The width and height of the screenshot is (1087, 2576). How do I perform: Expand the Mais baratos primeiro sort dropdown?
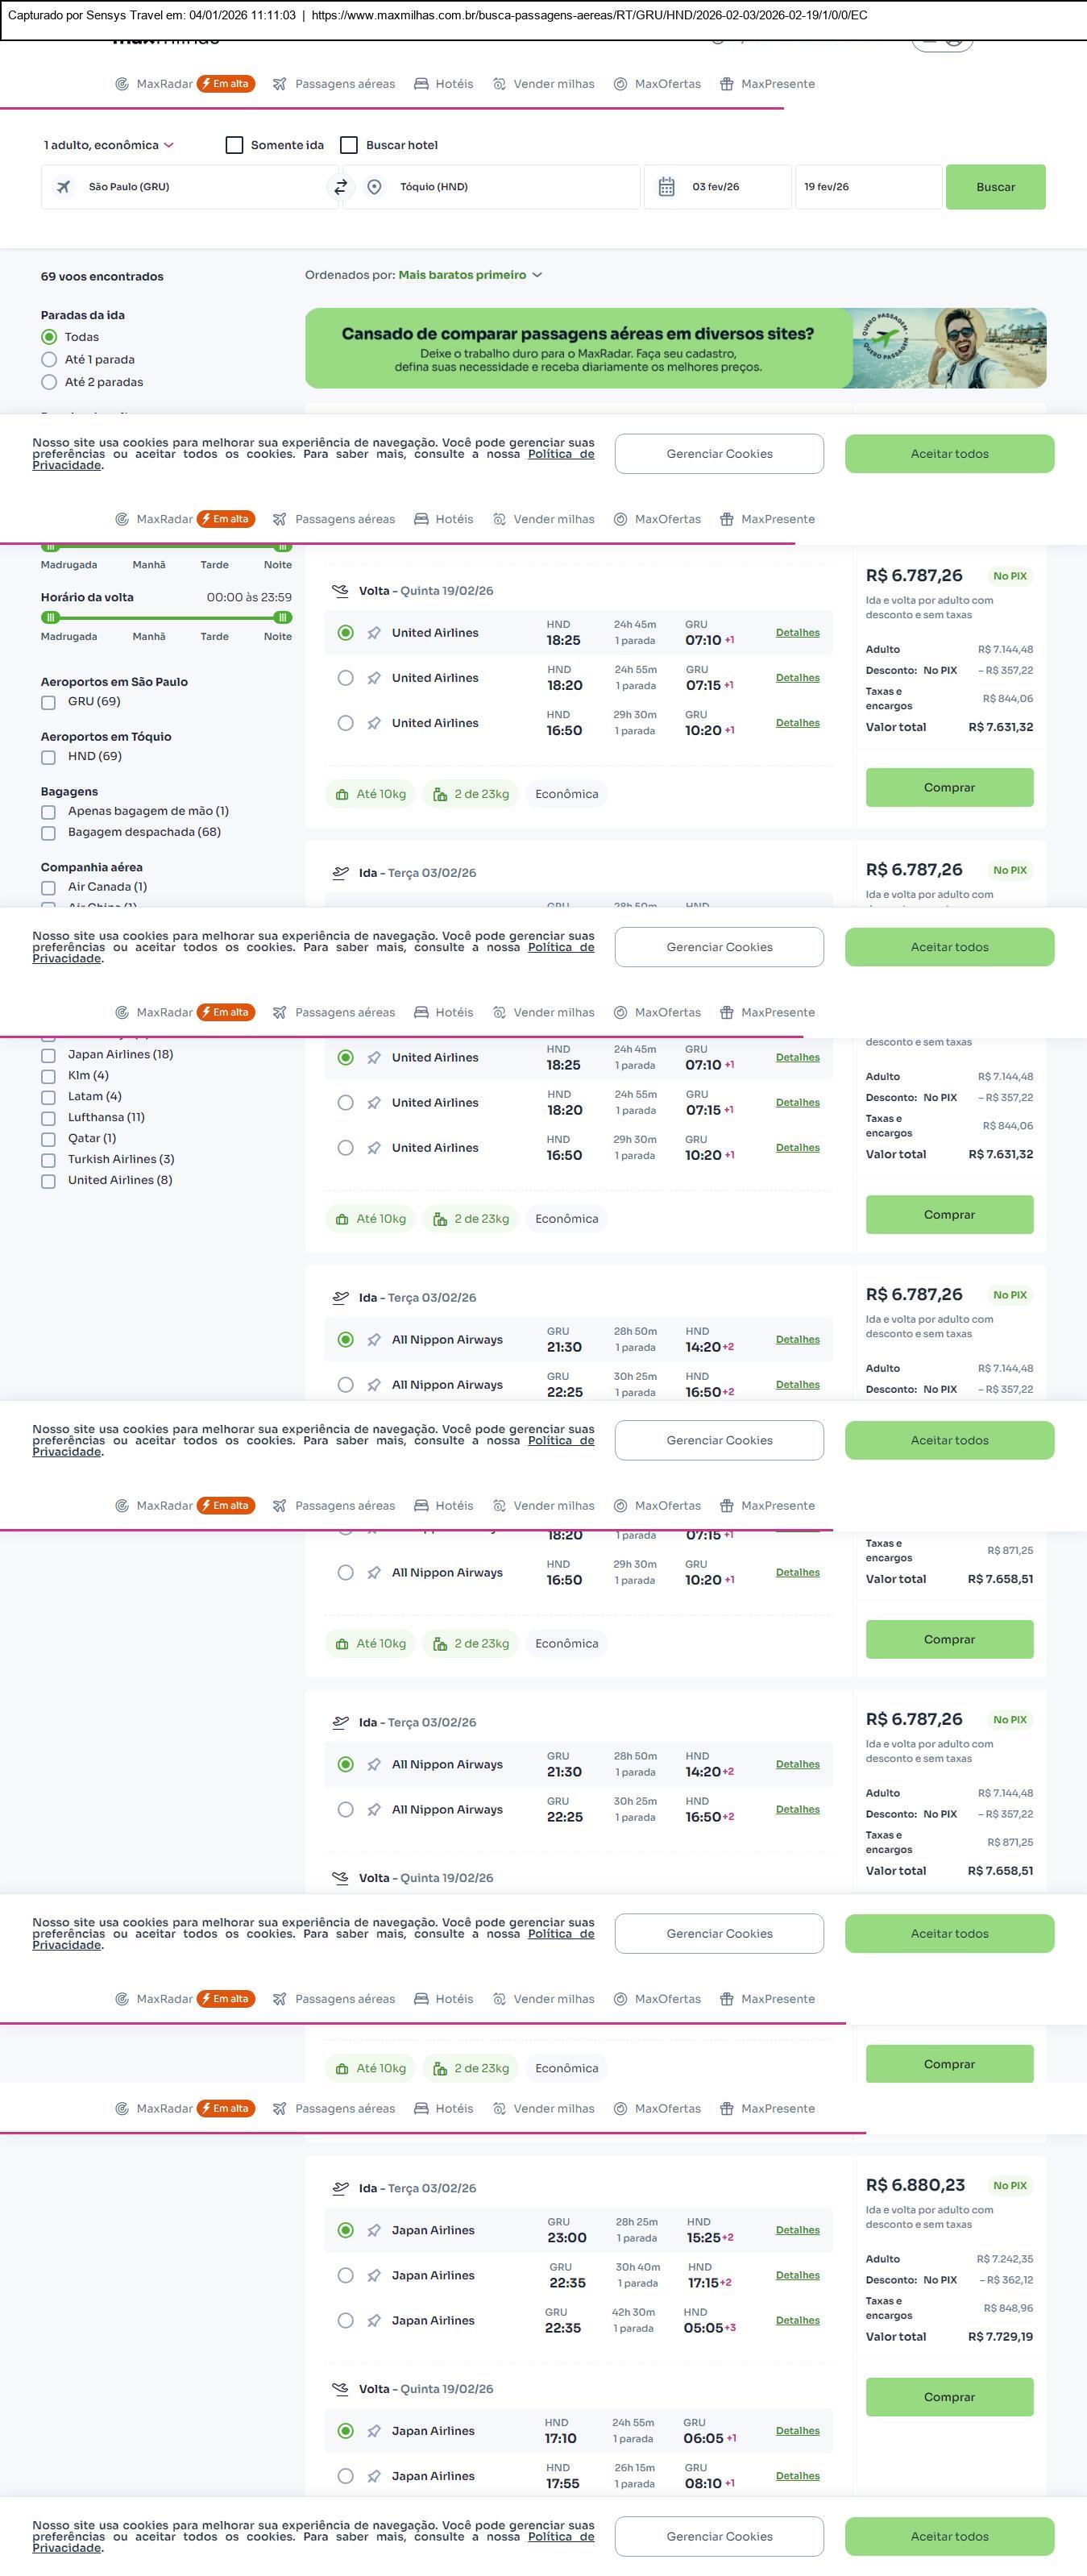click(470, 275)
